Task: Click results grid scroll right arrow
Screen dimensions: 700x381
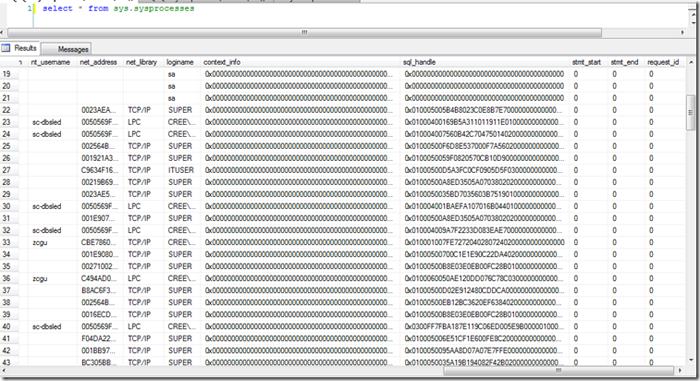Action: pos(680,371)
